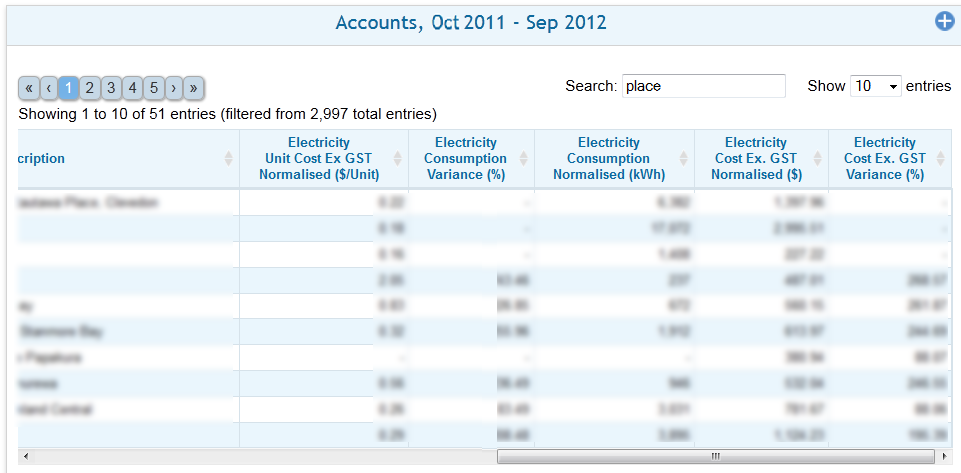This screenshot has width=961, height=473.
Task: Navigate to page 5 of entries
Action: pyautogui.click(x=153, y=88)
